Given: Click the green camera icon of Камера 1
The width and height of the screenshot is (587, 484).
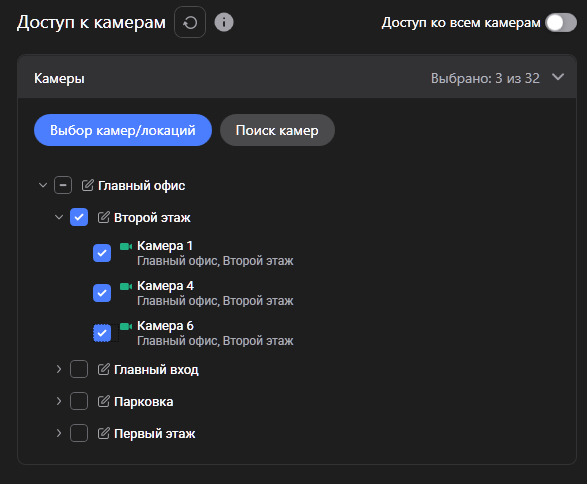Looking at the screenshot, I should click(x=126, y=246).
